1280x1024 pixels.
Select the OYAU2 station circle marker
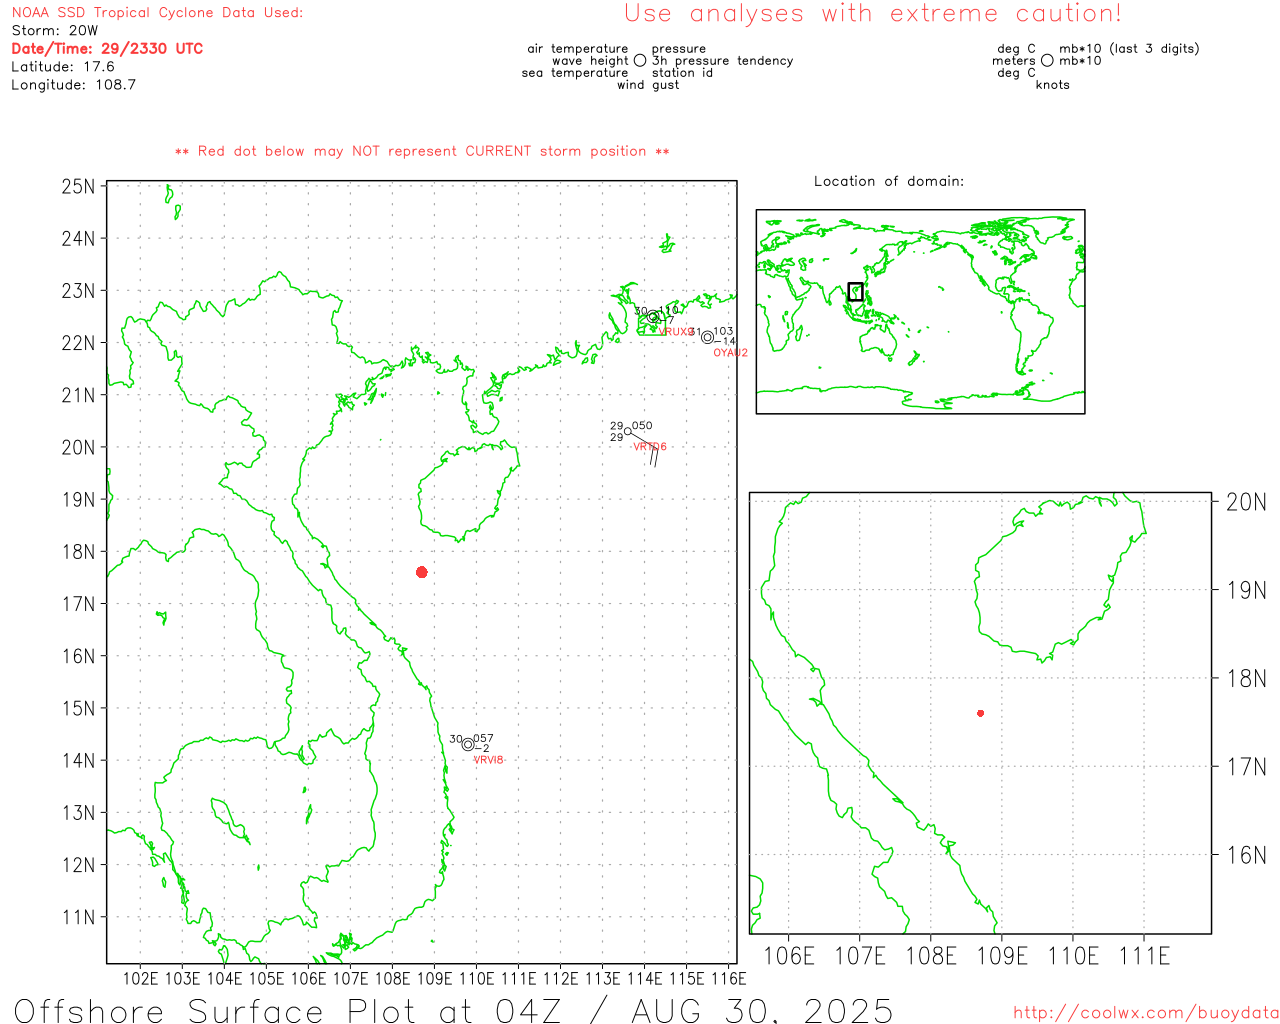click(707, 337)
